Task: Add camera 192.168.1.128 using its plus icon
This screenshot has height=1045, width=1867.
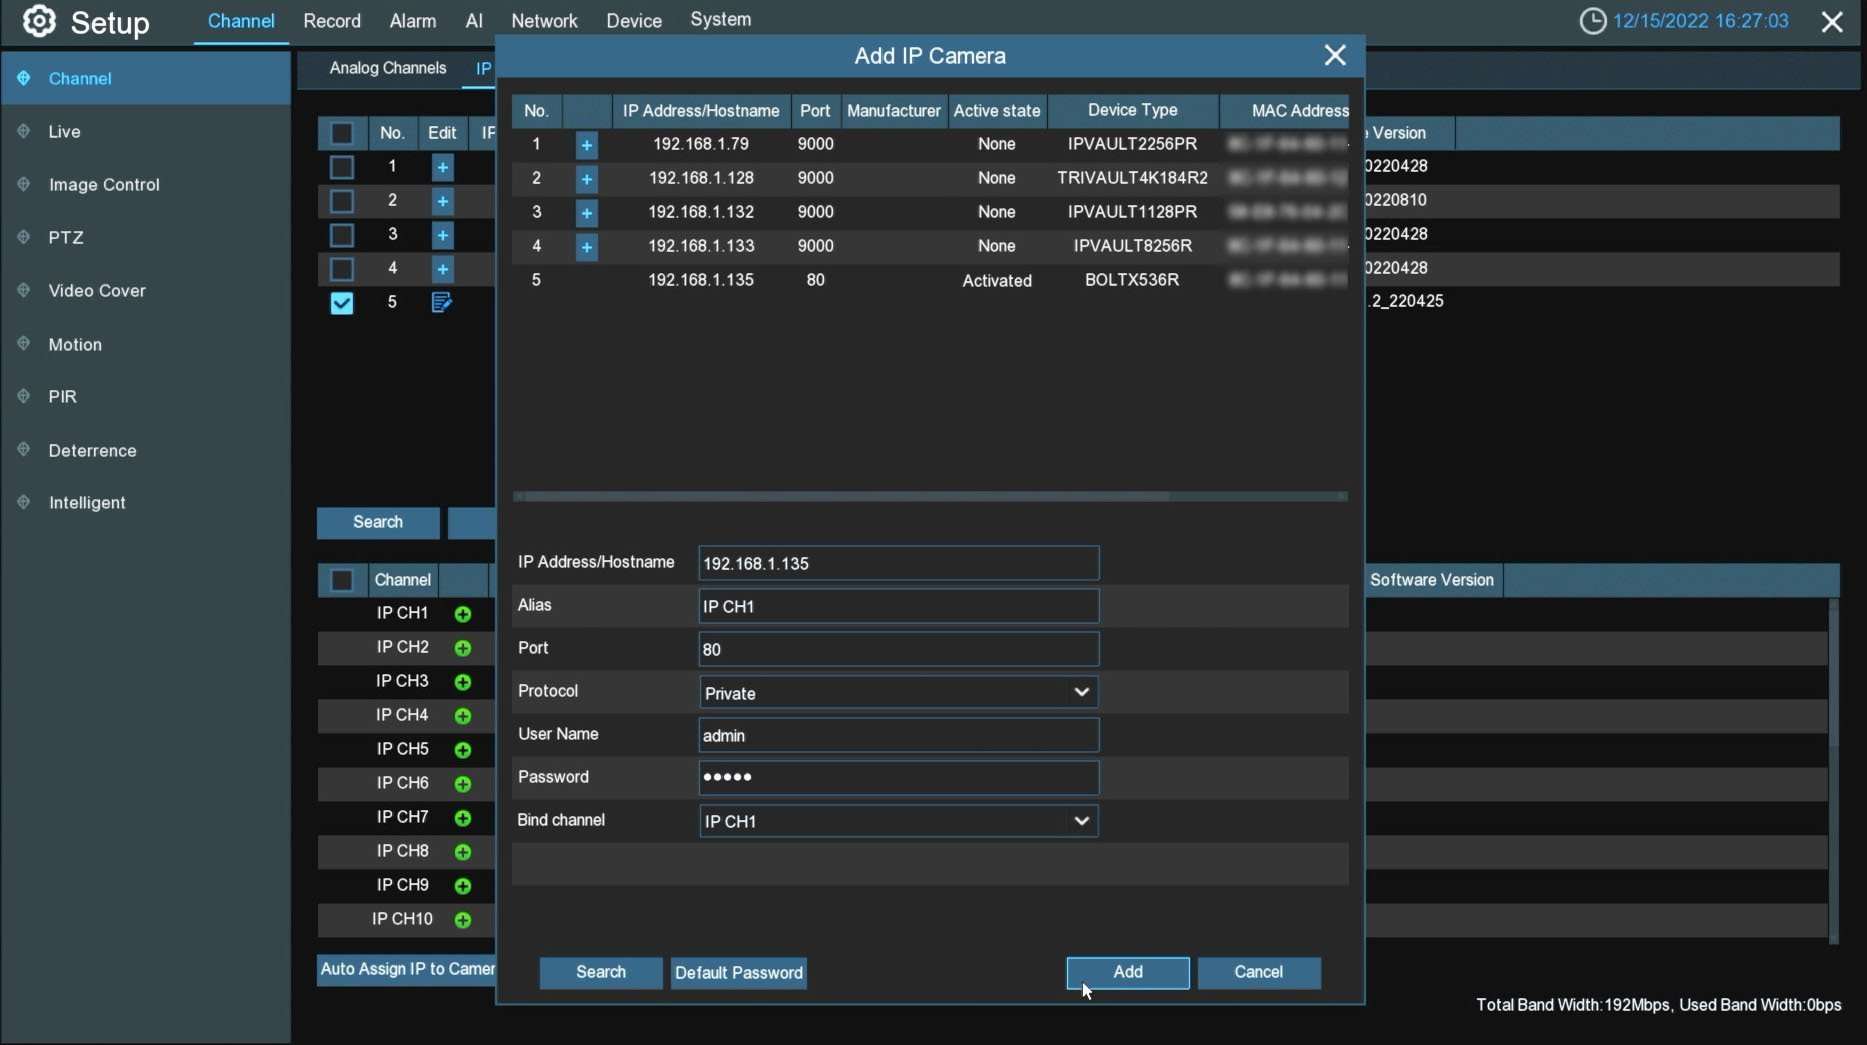Action: click(586, 179)
